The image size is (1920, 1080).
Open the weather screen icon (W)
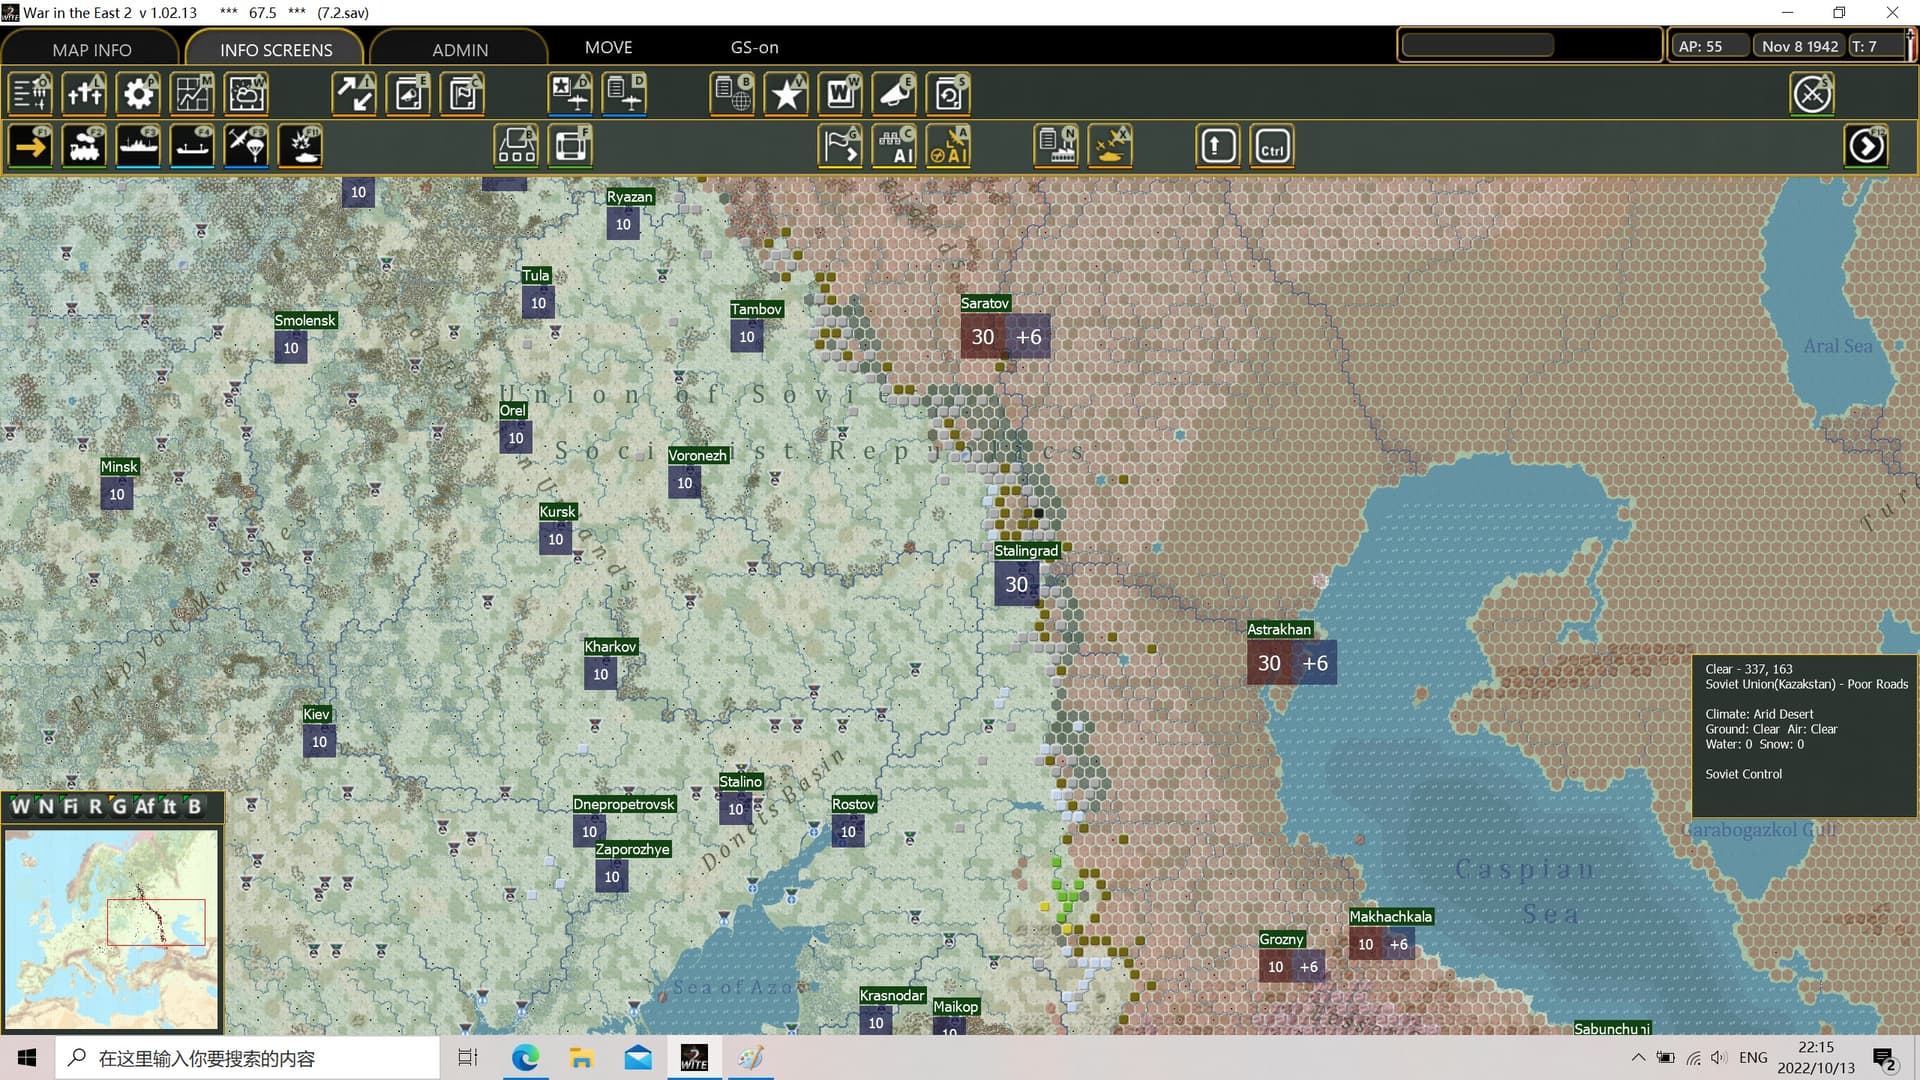tap(246, 94)
